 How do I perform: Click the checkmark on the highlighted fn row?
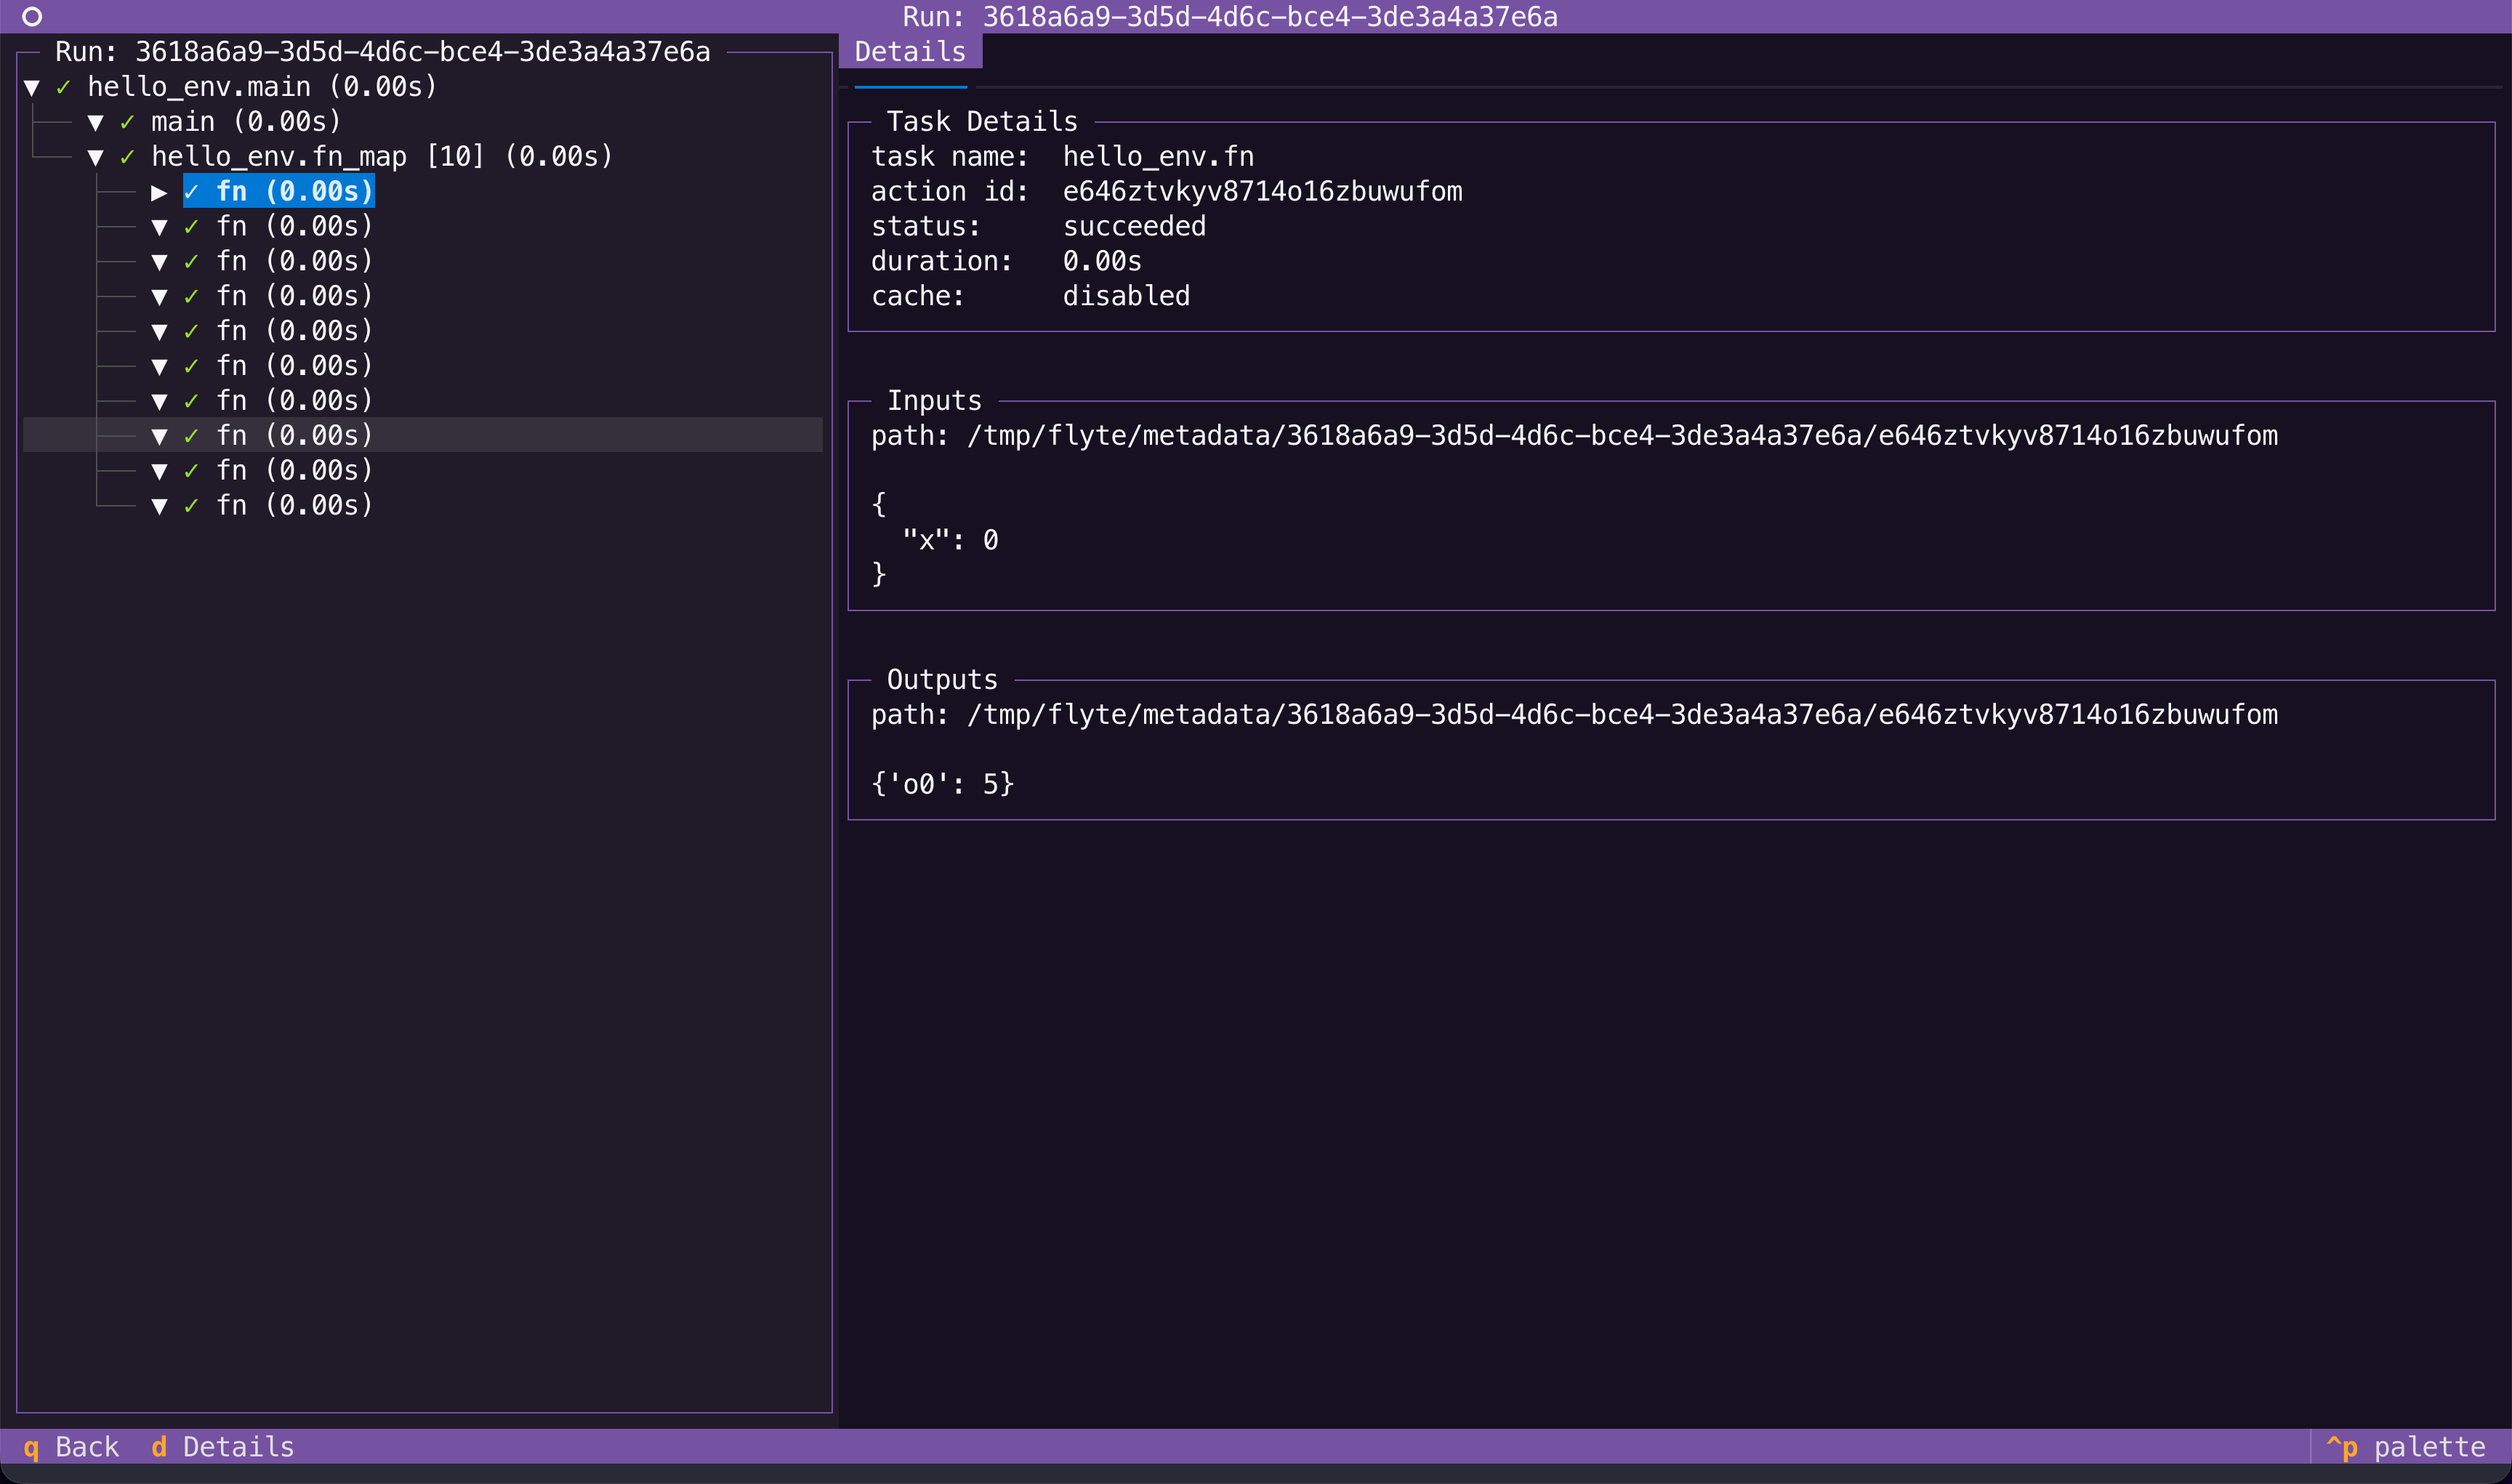pyautogui.click(x=191, y=191)
